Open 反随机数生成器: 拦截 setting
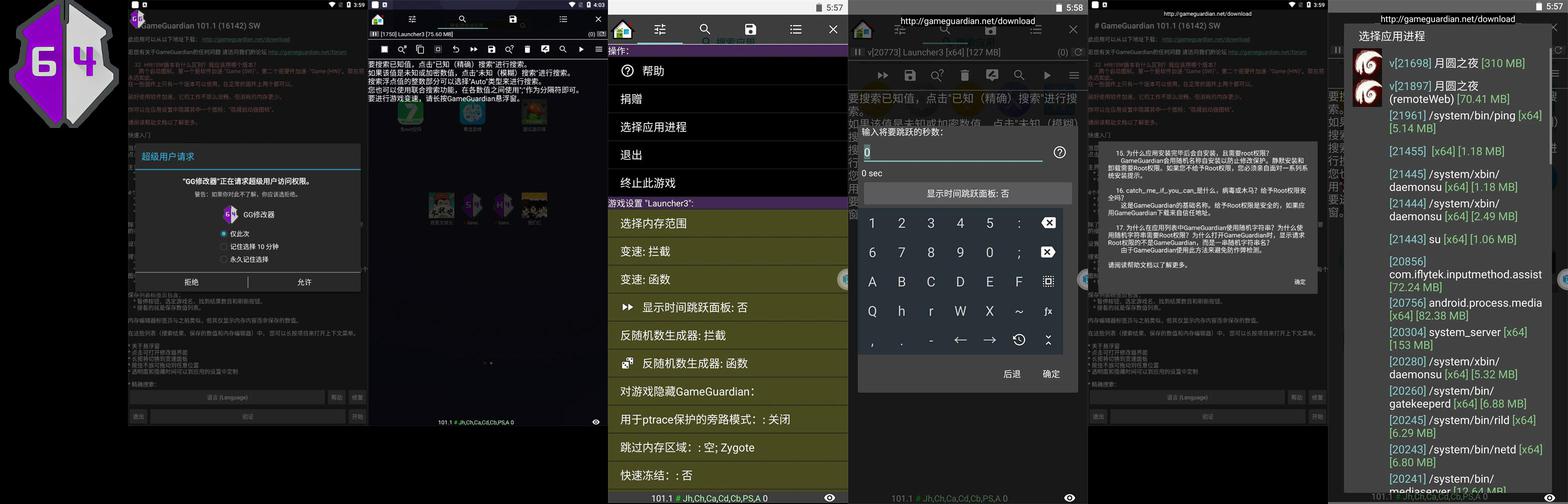 [x=728, y=335]
